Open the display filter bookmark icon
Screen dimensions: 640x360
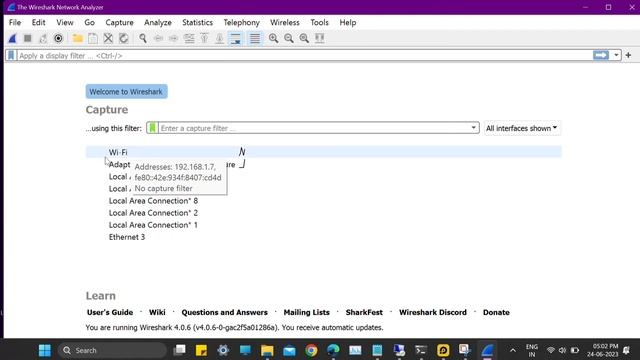(11, 56)
